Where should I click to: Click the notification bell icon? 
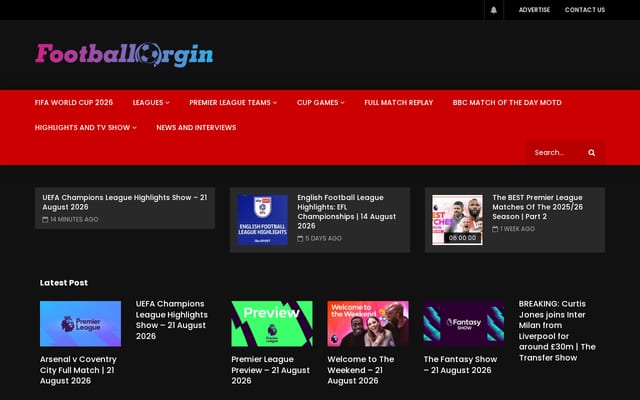(x=493, y=10)
